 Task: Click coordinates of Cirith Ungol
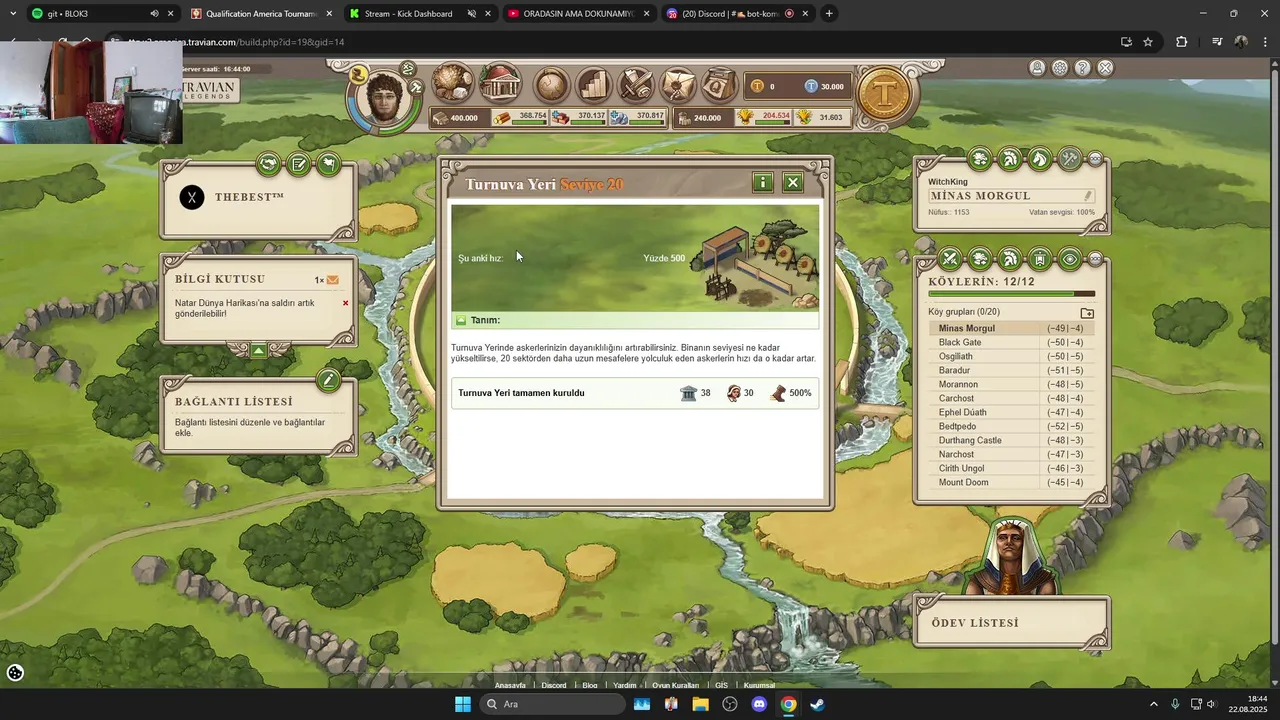1065,468
